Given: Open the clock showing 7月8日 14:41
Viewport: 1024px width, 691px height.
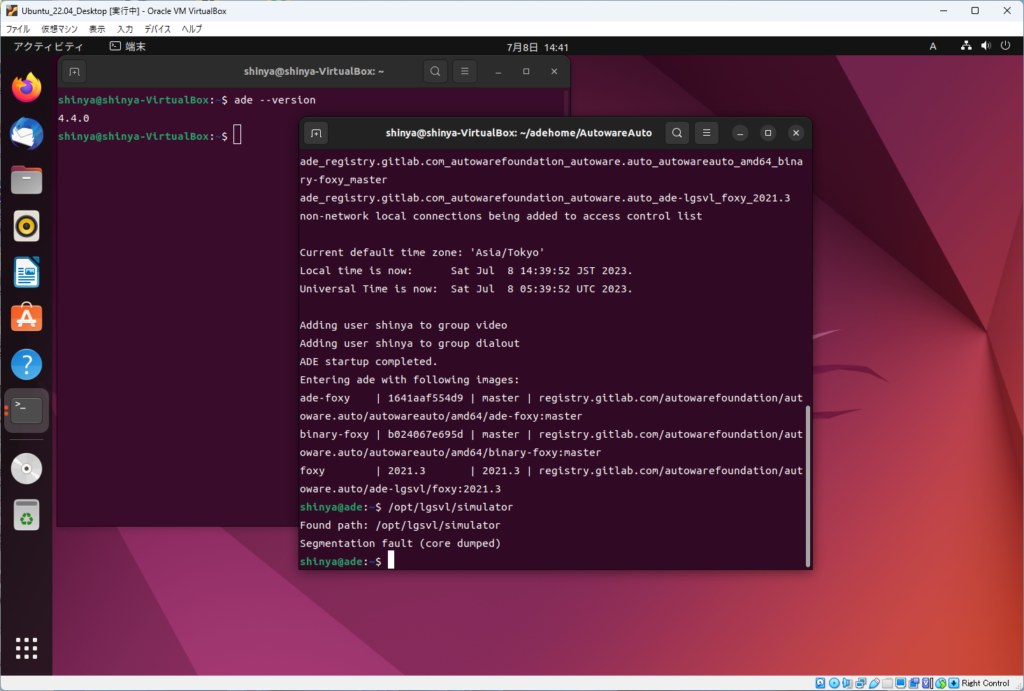Looking at the screenshot, I should pos(537,47).
